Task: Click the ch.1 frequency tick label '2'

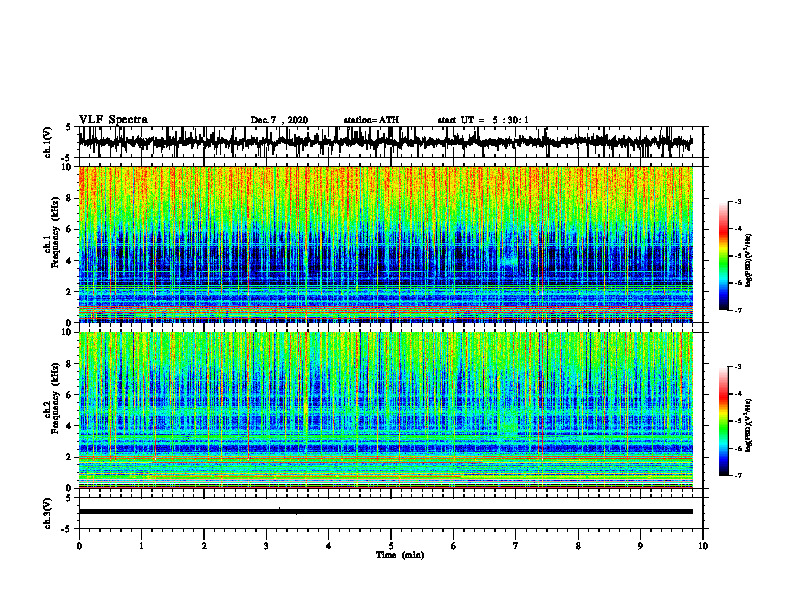Action: coord(69,292)
